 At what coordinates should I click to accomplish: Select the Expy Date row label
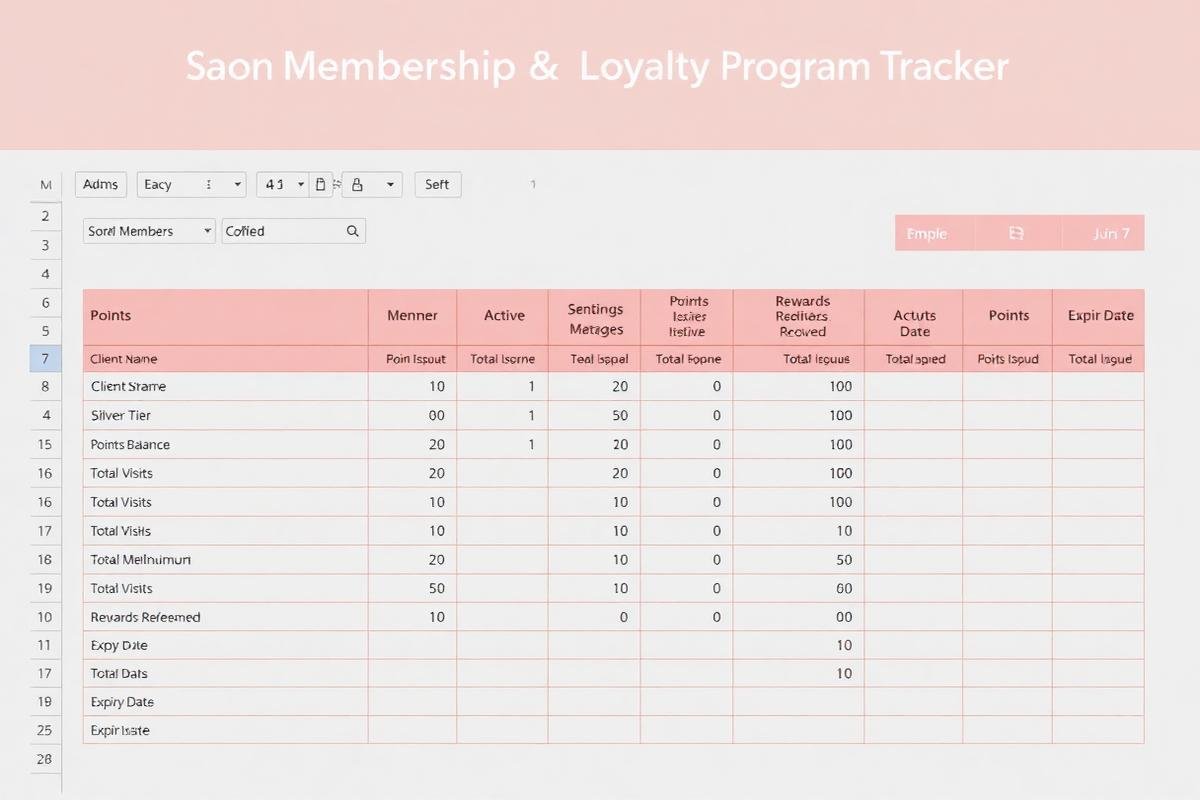click(119, 645)
